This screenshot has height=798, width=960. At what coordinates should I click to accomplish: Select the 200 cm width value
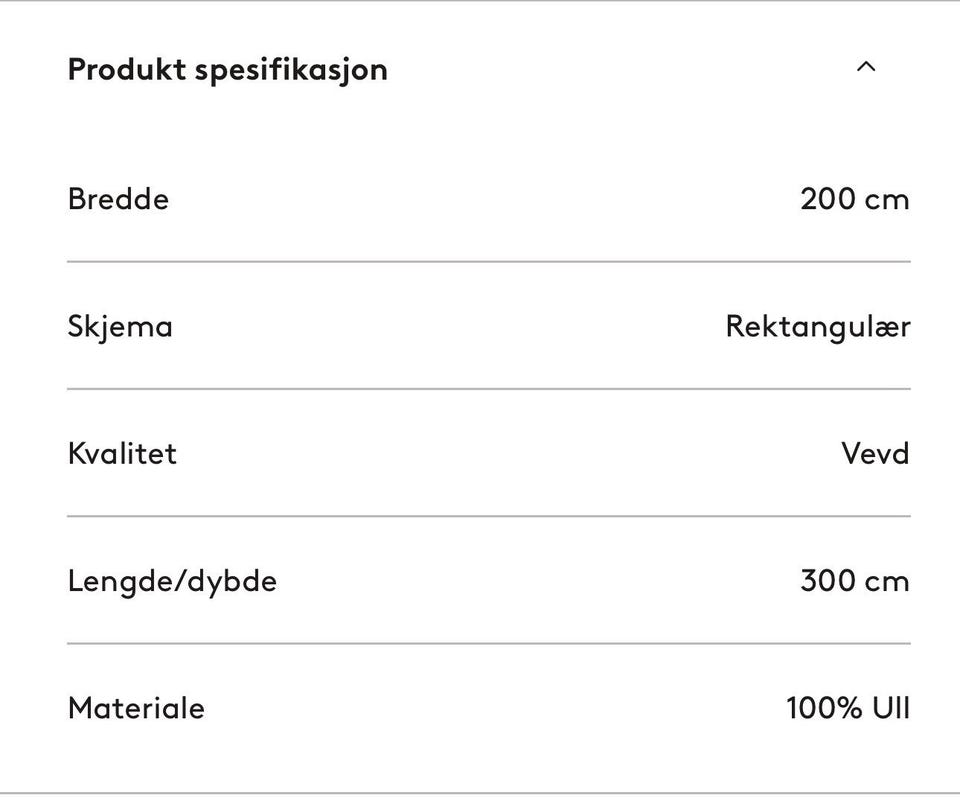[x=854, y=199]
